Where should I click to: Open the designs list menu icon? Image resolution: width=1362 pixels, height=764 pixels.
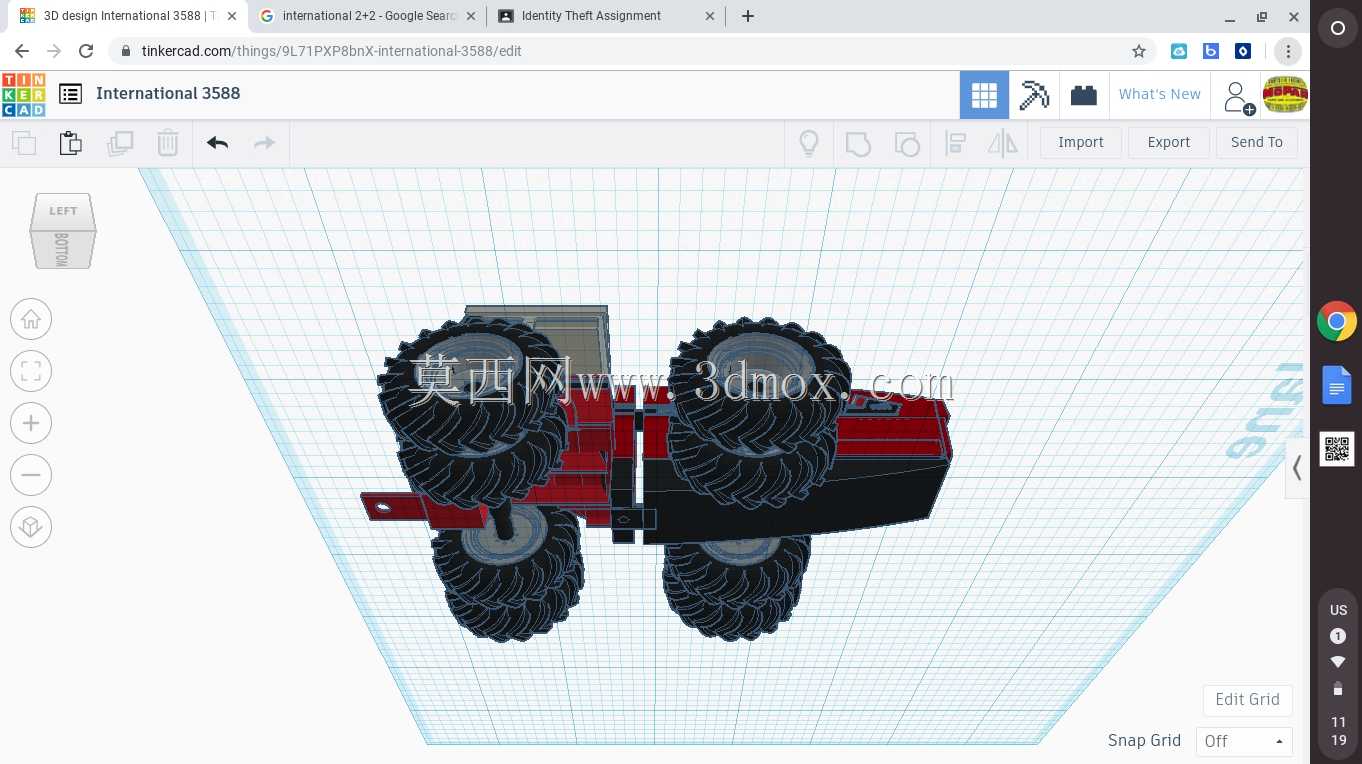click(70, 94)
